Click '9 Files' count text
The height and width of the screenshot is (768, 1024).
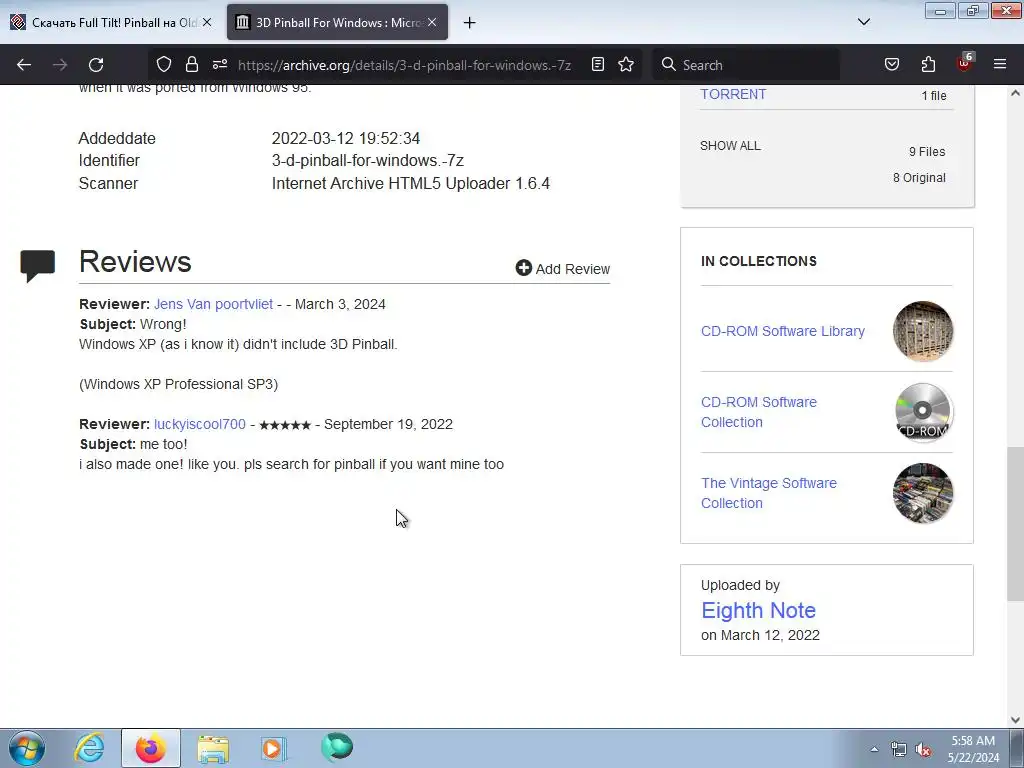(927, 152)
